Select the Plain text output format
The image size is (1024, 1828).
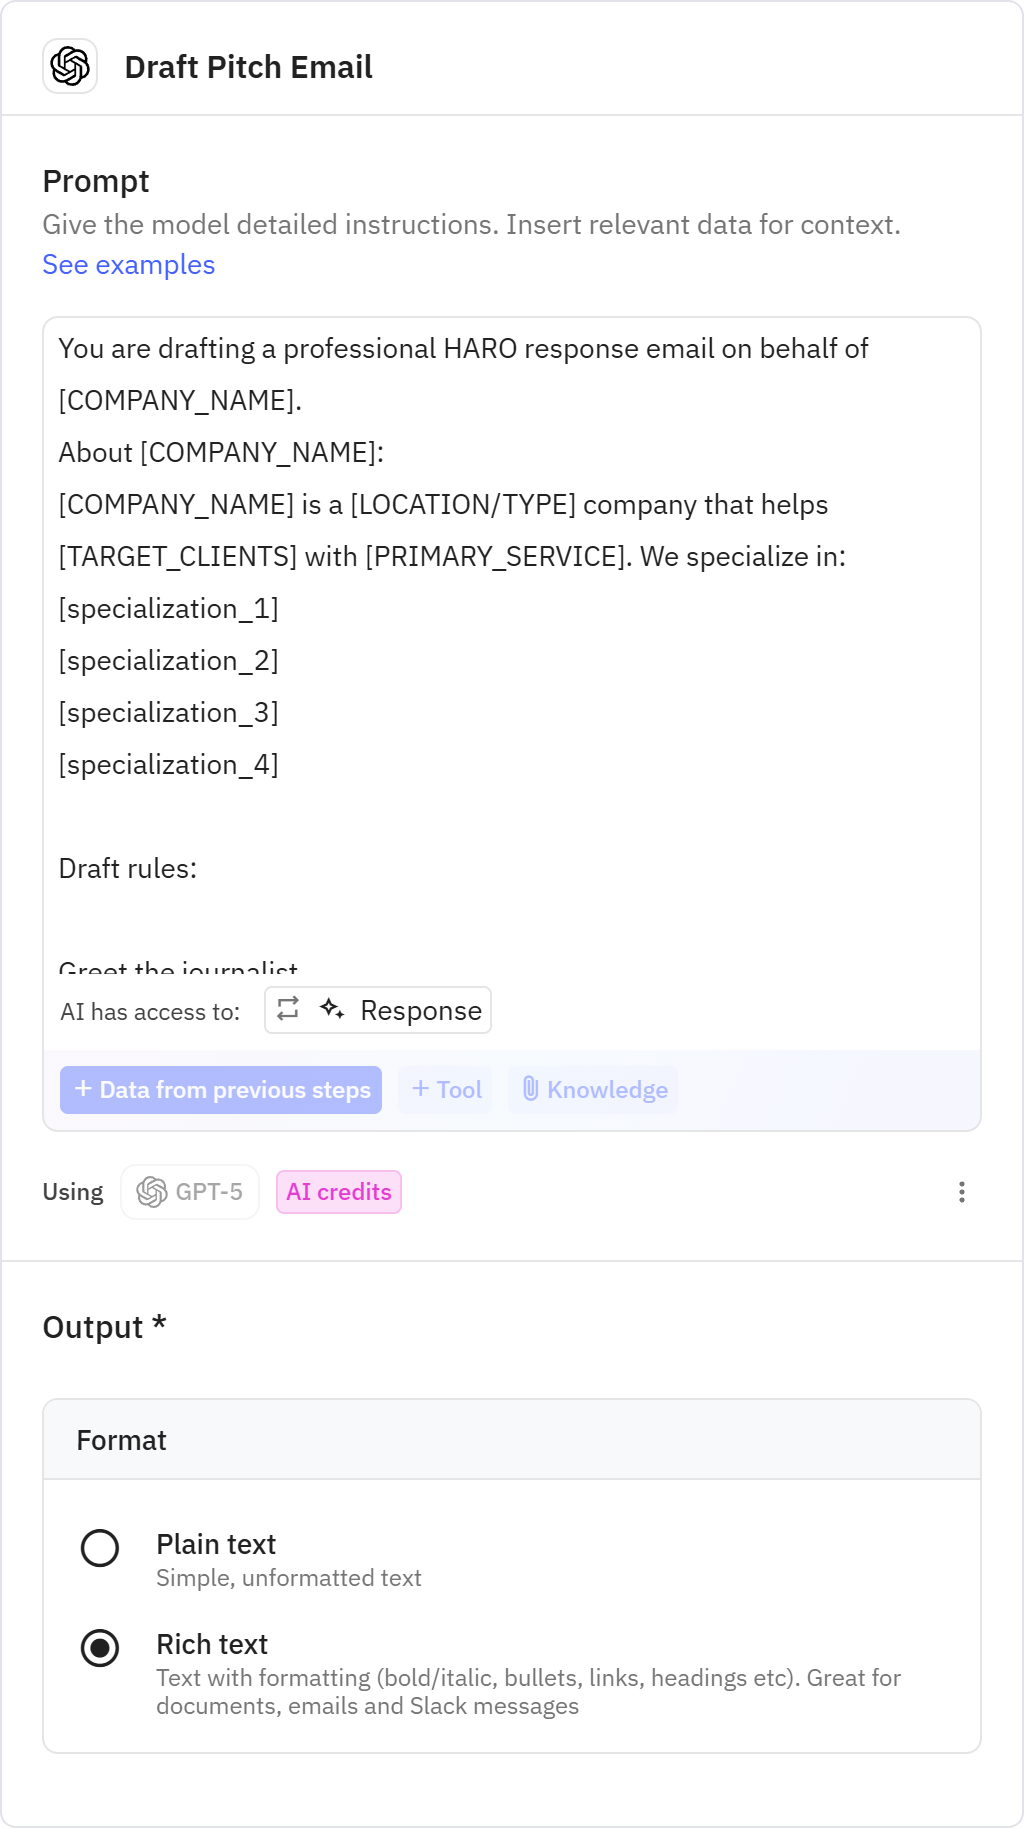100,1548
